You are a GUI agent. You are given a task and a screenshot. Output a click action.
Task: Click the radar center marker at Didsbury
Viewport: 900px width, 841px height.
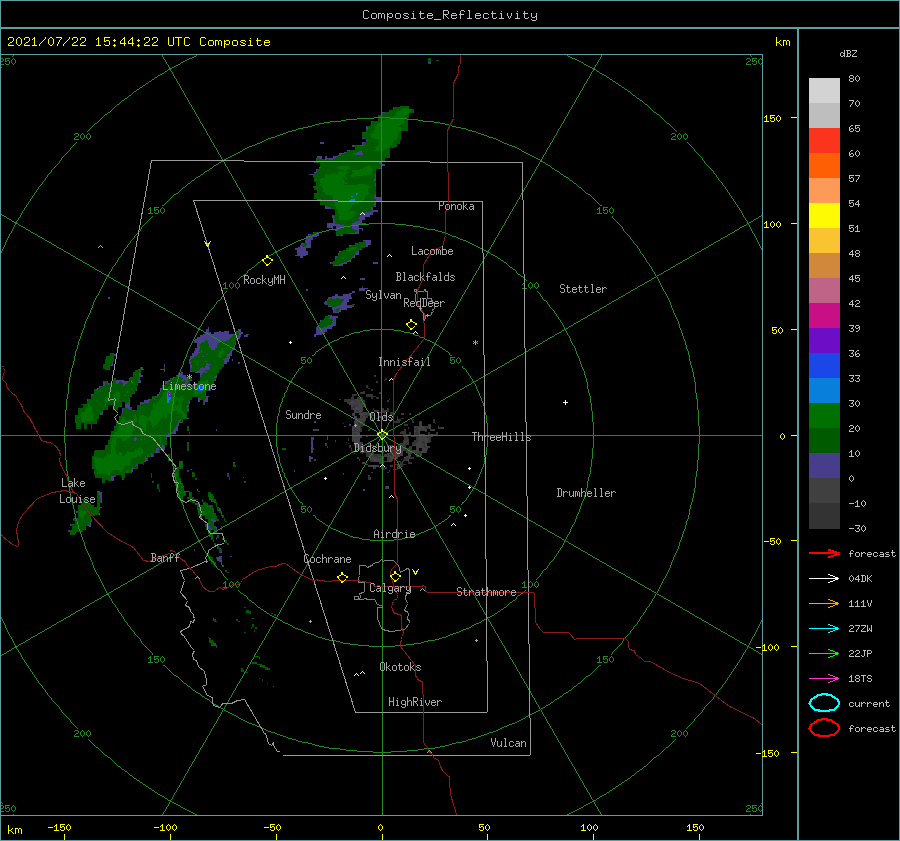(x=382, y=435)
